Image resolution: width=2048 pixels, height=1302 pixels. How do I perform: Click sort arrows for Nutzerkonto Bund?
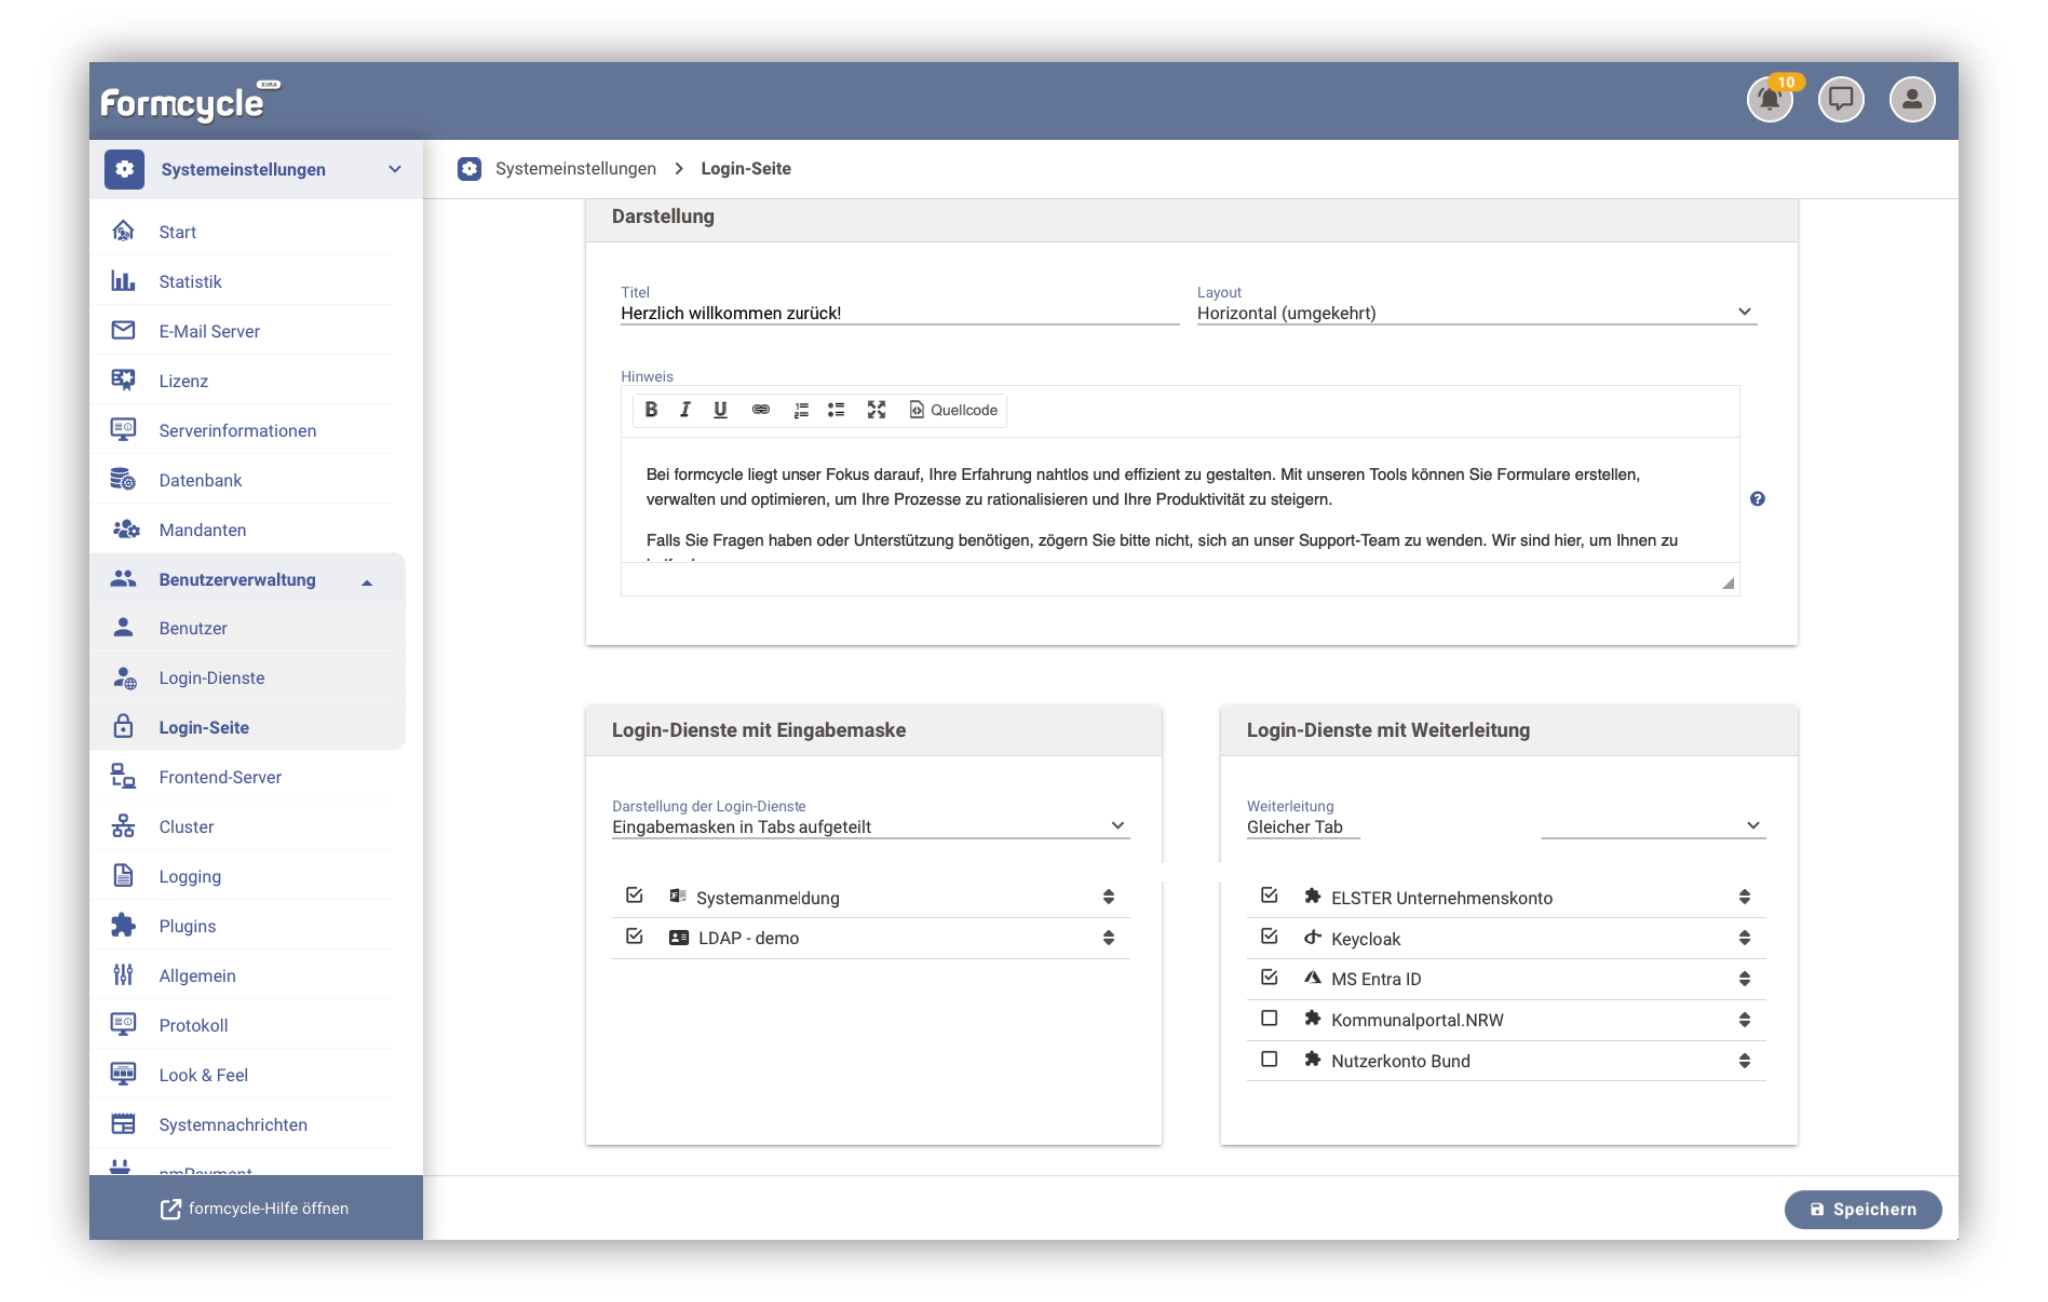pos(1744,1061)
